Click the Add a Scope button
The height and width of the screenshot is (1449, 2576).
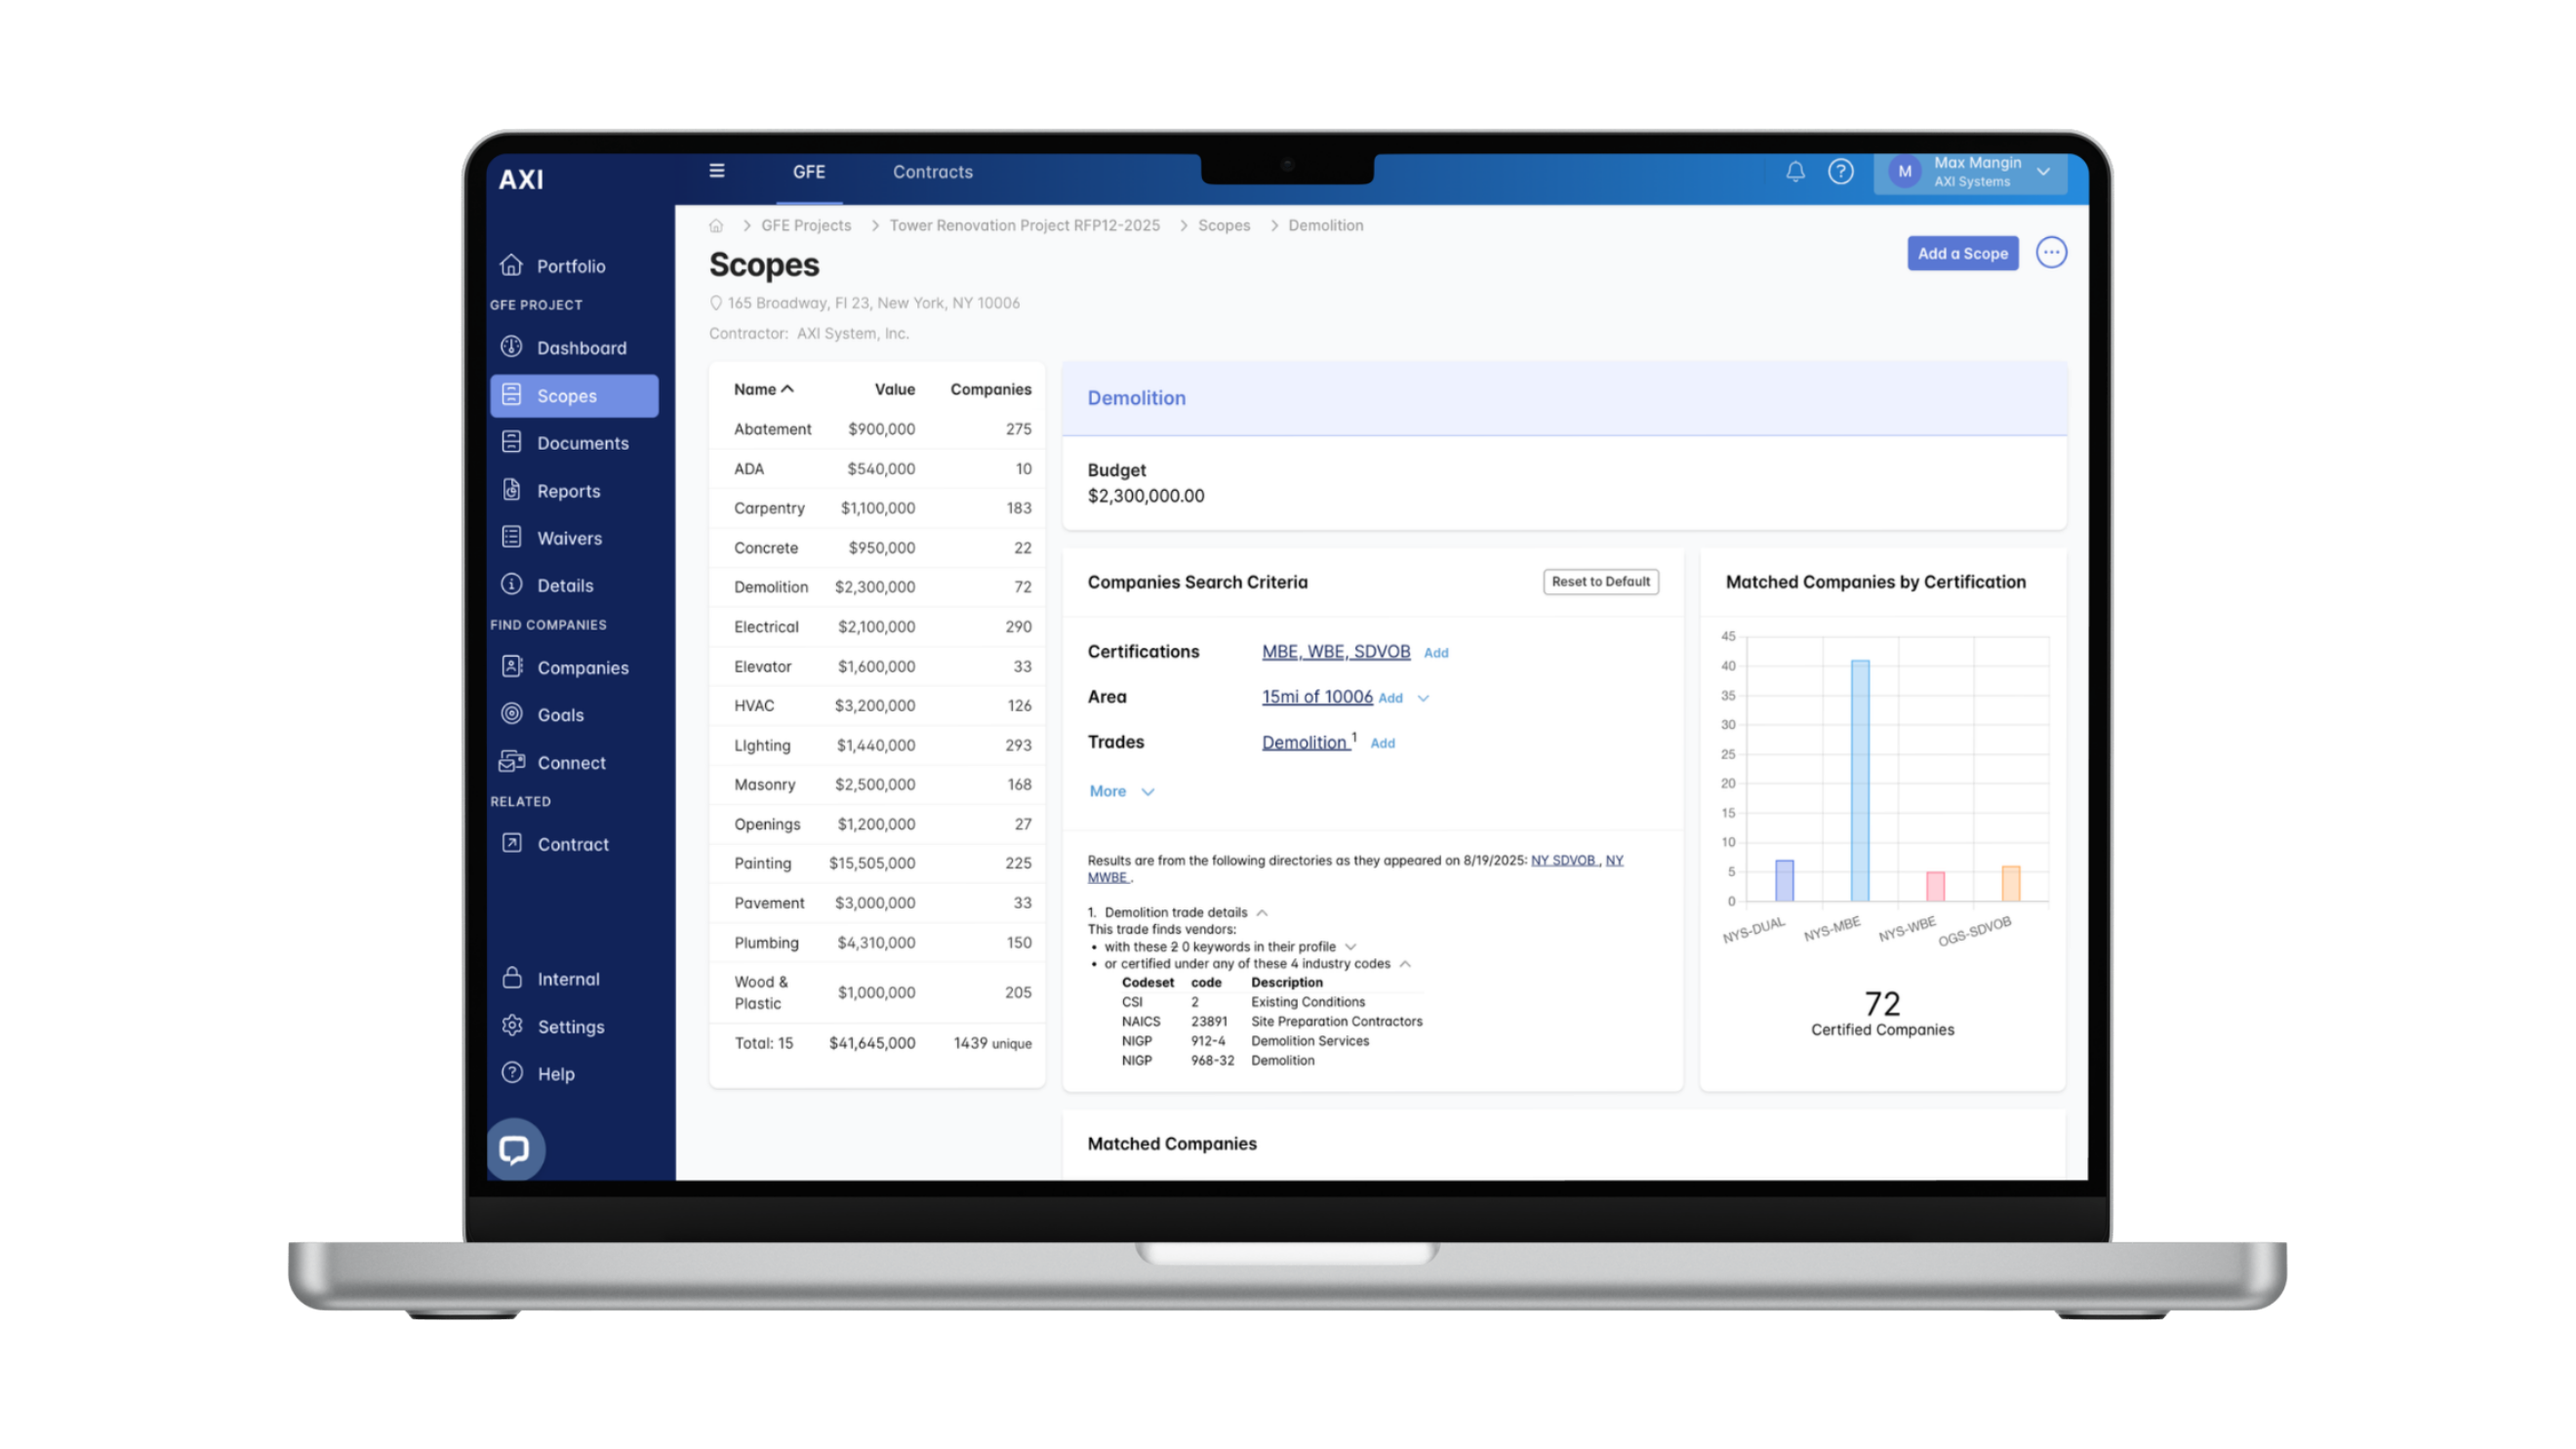pos(1962,253)
